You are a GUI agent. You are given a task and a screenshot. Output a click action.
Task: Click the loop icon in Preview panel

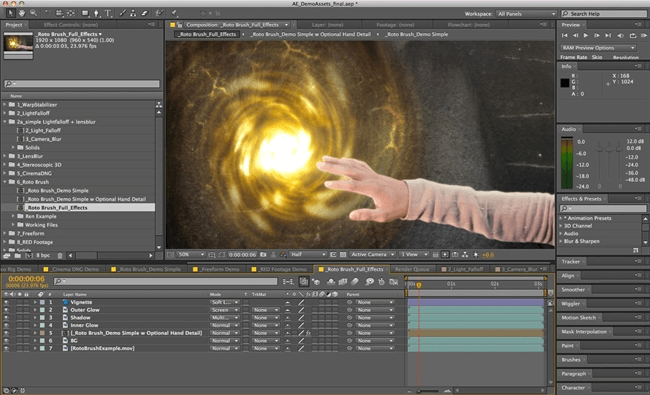click(633, 36)
